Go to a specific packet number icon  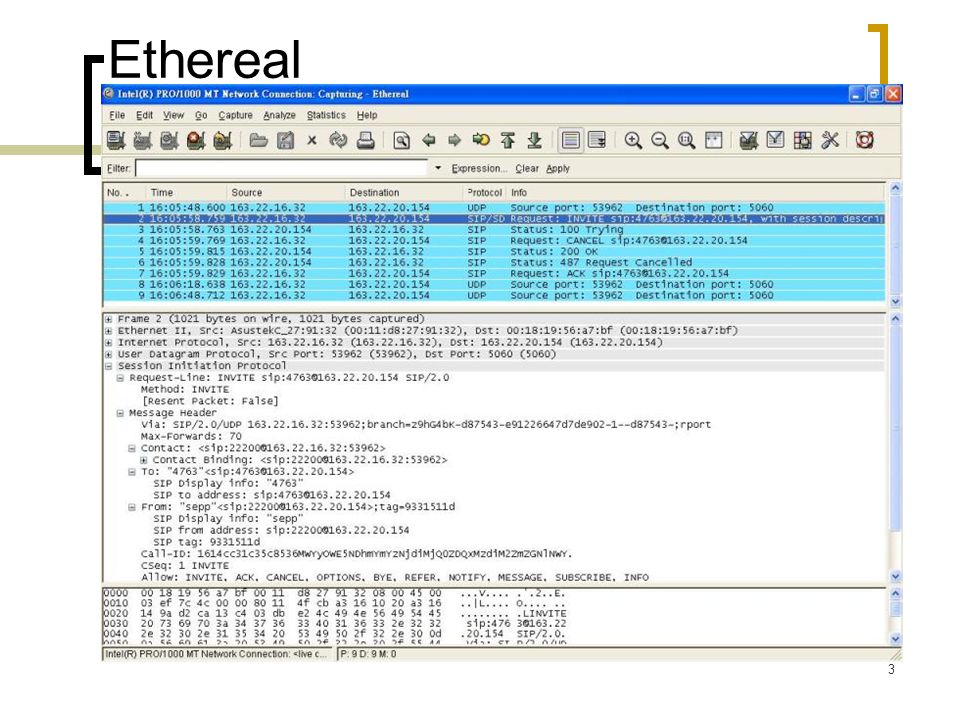pyautogui.click(x=481, y=140)
